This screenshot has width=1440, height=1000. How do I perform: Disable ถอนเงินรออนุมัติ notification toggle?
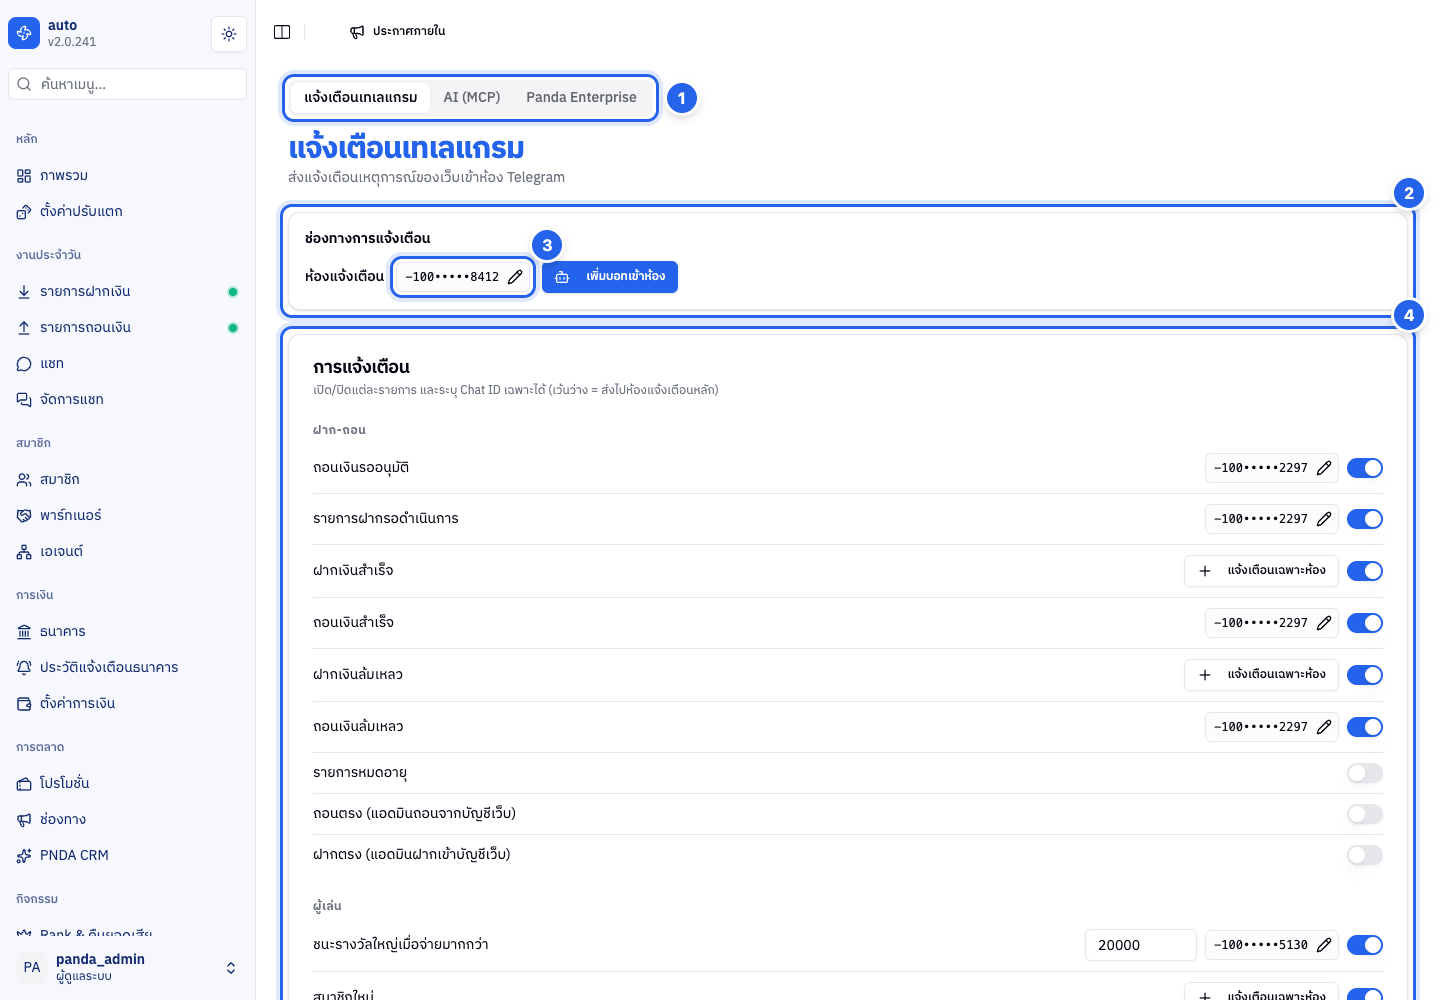1365,468
